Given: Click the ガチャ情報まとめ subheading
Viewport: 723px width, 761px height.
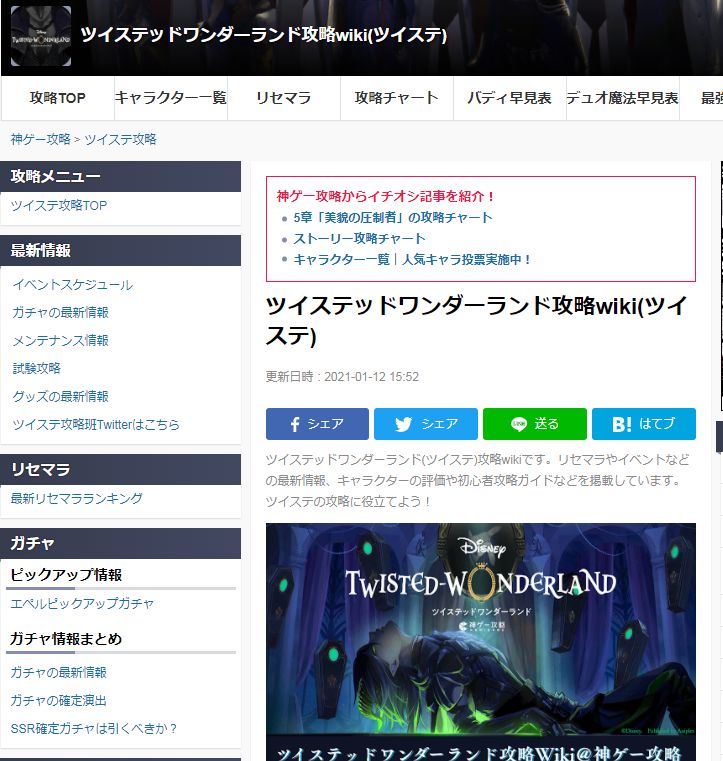Looking at the screenshot, I should [66, 639].
